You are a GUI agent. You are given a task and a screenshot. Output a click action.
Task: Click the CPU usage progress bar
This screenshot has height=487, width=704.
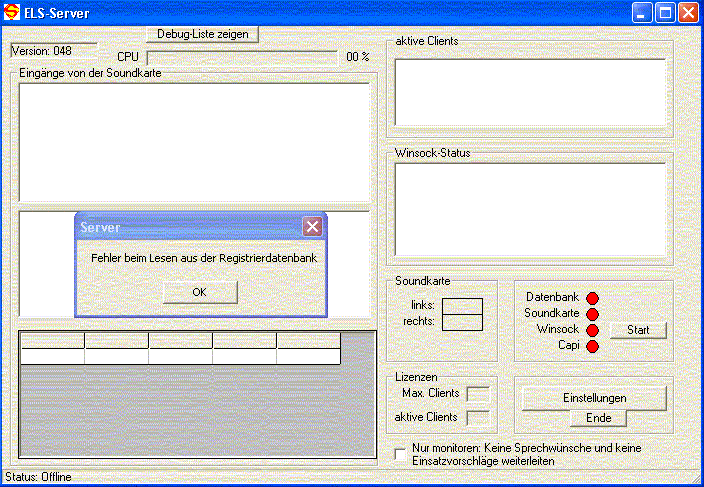click(x=241, y=57)
